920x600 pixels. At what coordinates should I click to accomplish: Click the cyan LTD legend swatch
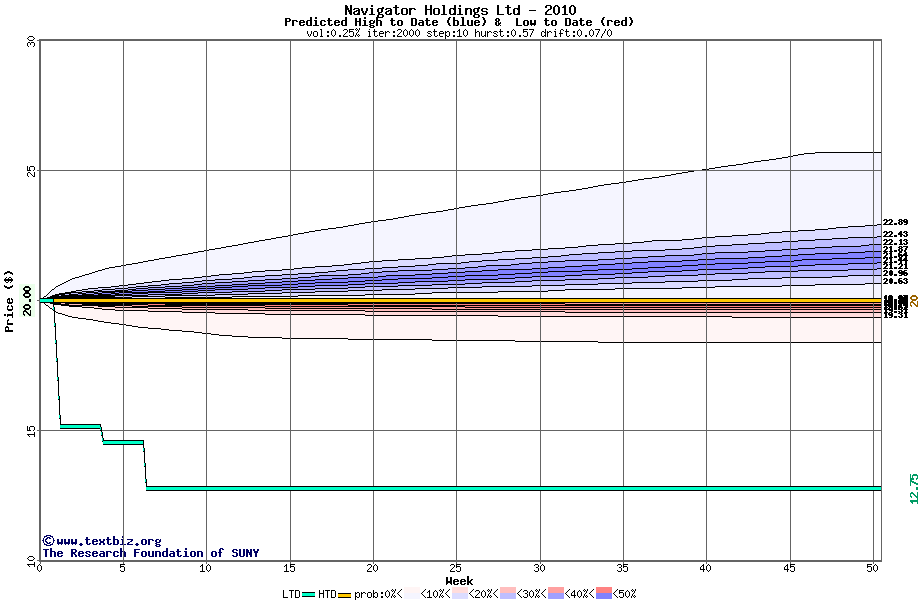308,594
